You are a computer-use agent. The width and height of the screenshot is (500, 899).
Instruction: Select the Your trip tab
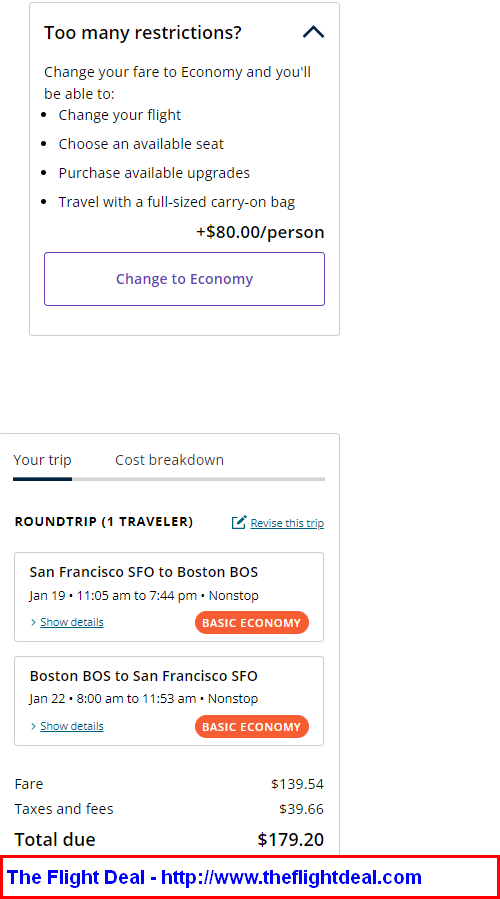tap(42, 460)
